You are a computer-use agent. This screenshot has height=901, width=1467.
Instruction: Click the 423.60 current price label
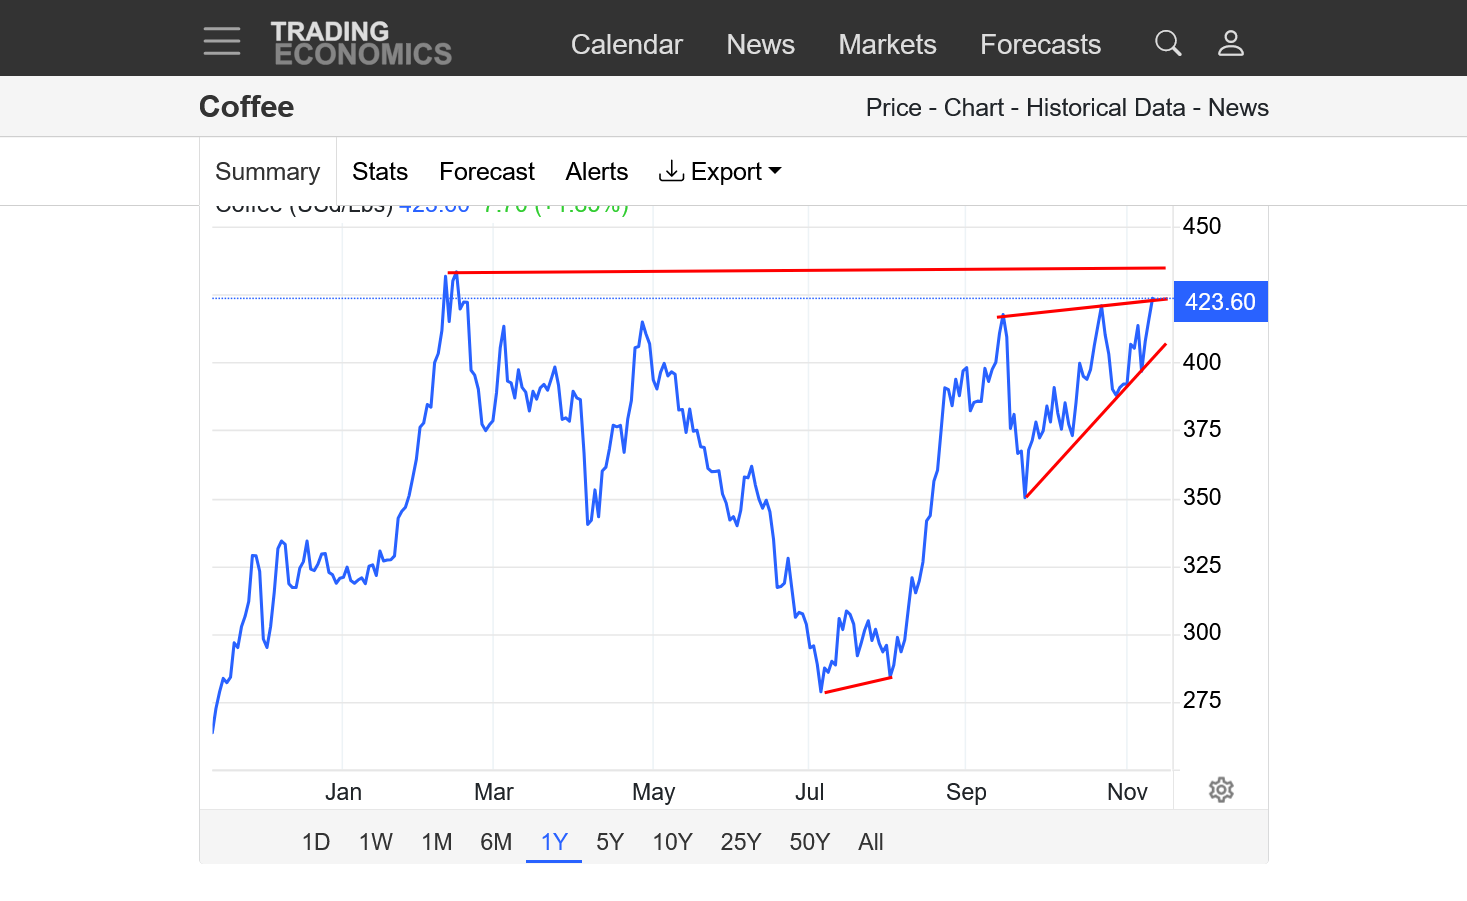click(x=1220, y=302)
